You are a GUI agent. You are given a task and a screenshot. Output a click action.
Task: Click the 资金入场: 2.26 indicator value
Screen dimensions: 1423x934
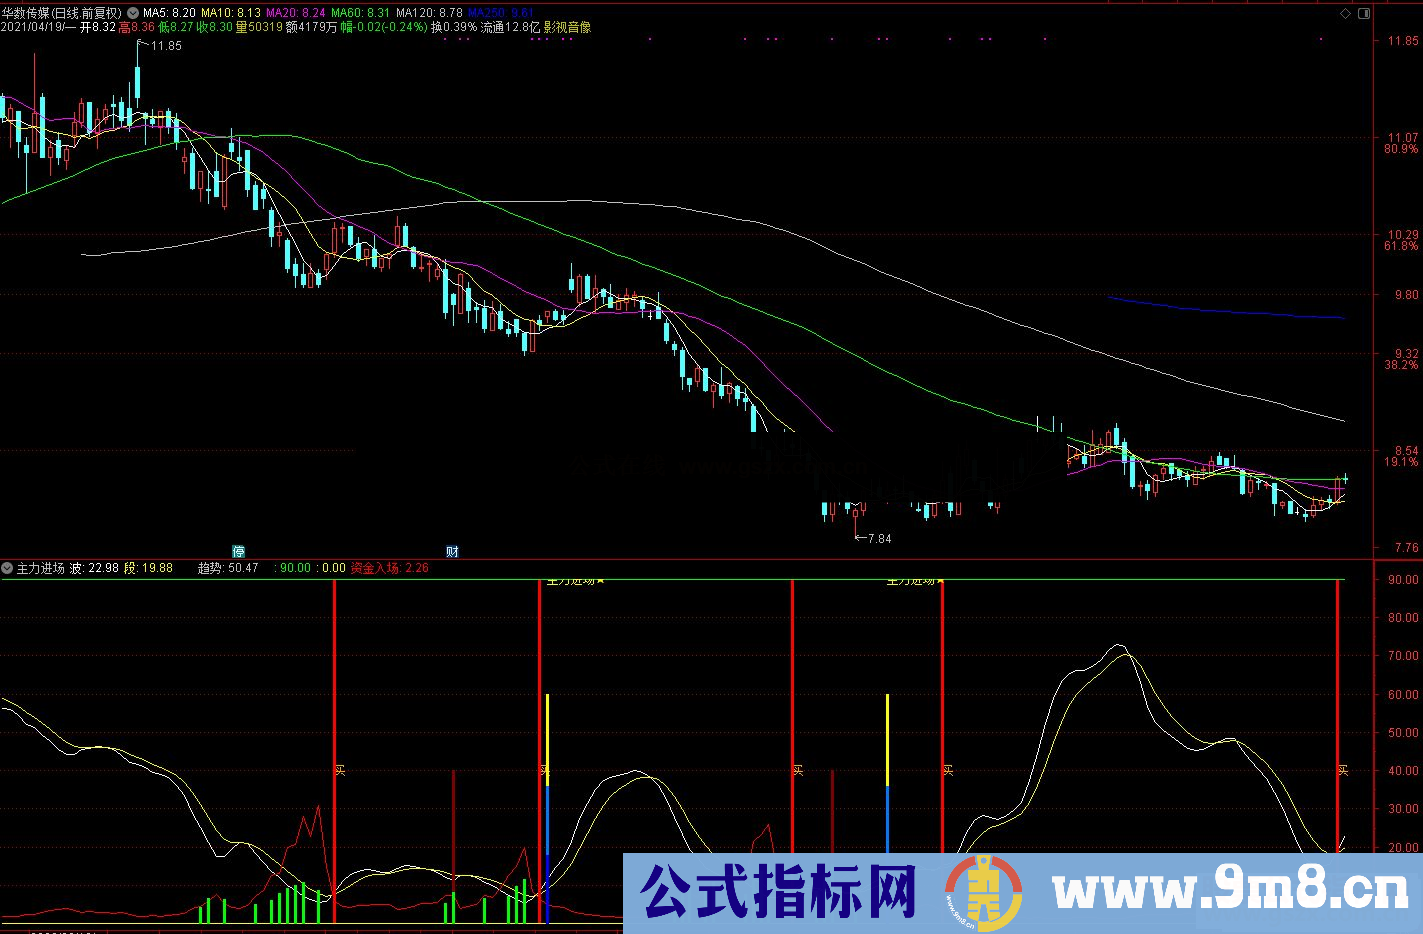click(x=388, y=568)
